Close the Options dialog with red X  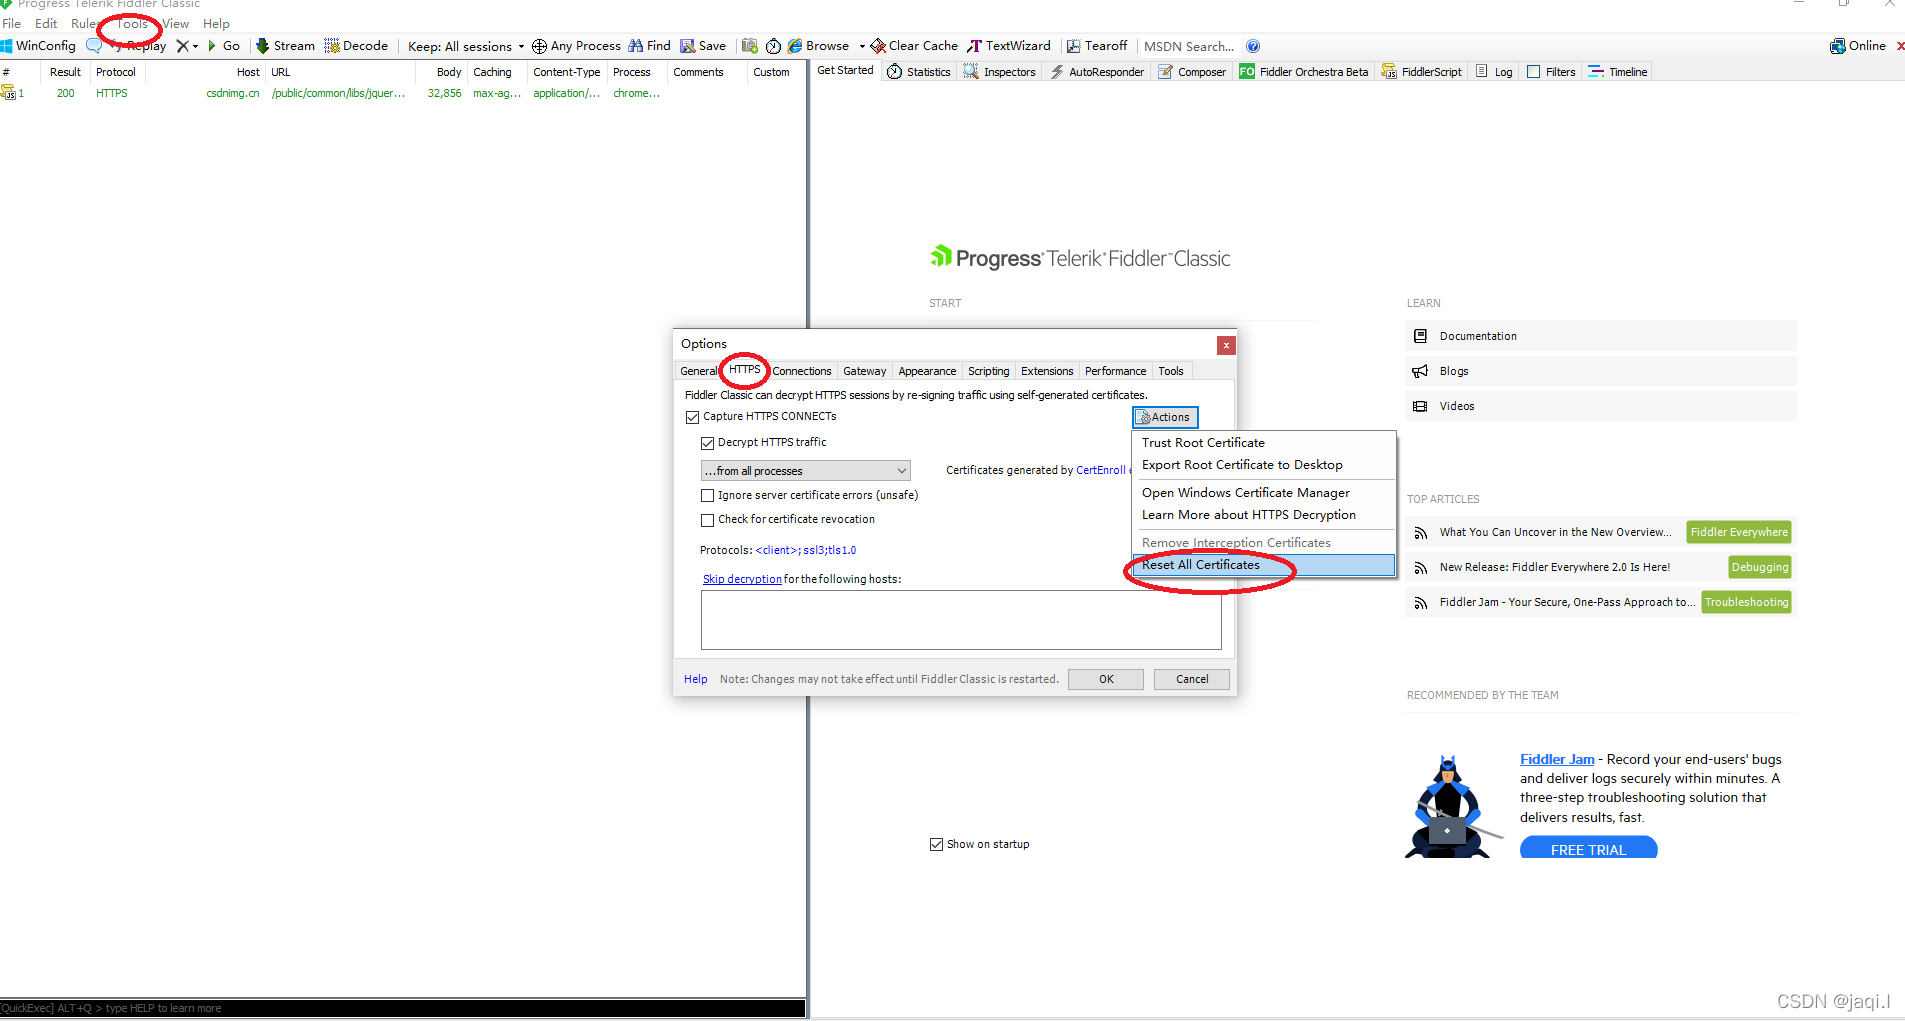point(1226,345)
